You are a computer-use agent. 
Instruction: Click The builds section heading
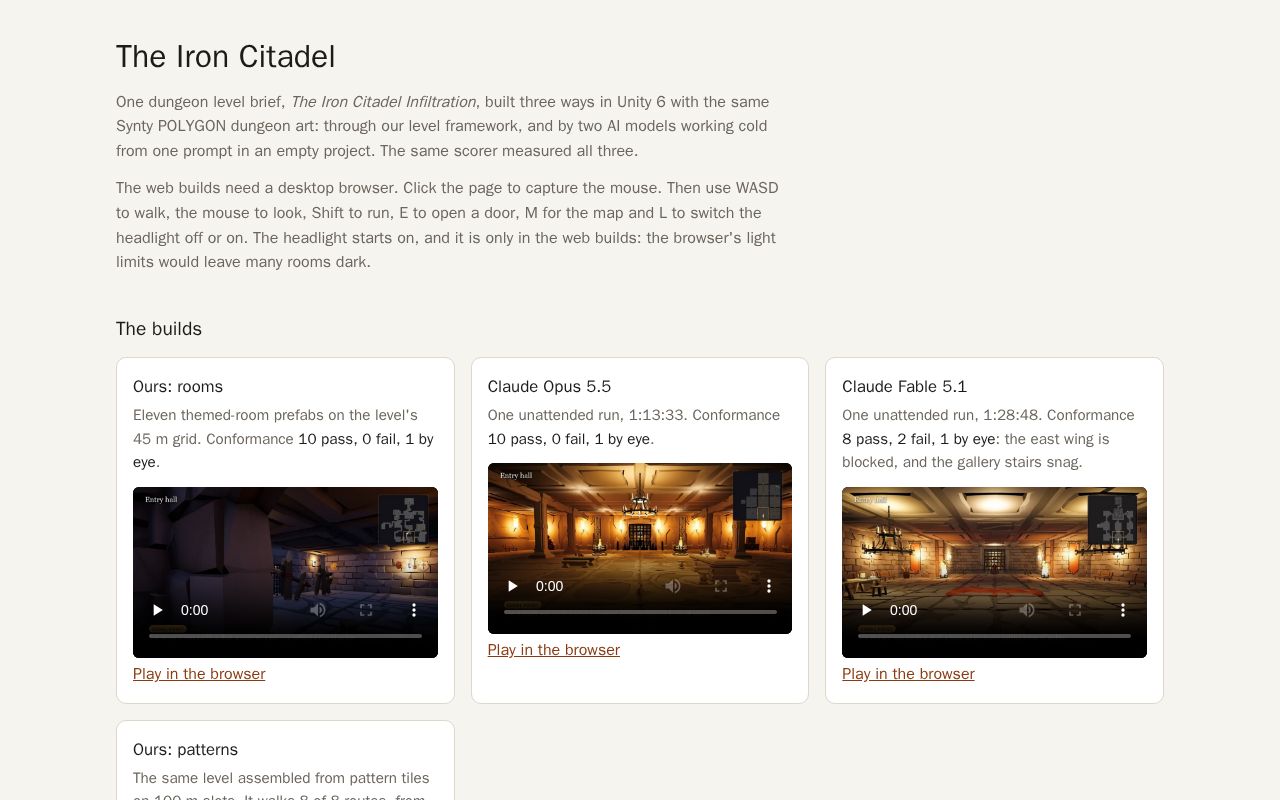point(159,329)
